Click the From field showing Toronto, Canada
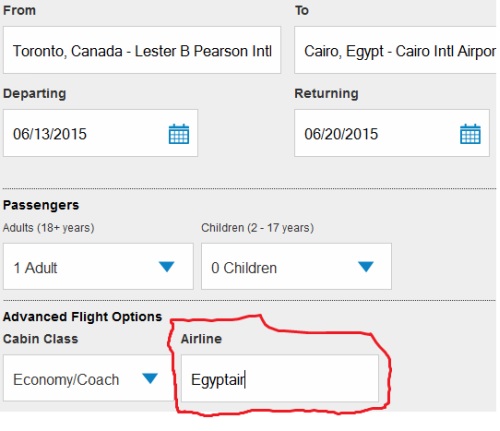 pyautogui.click(x=142, y=50)
